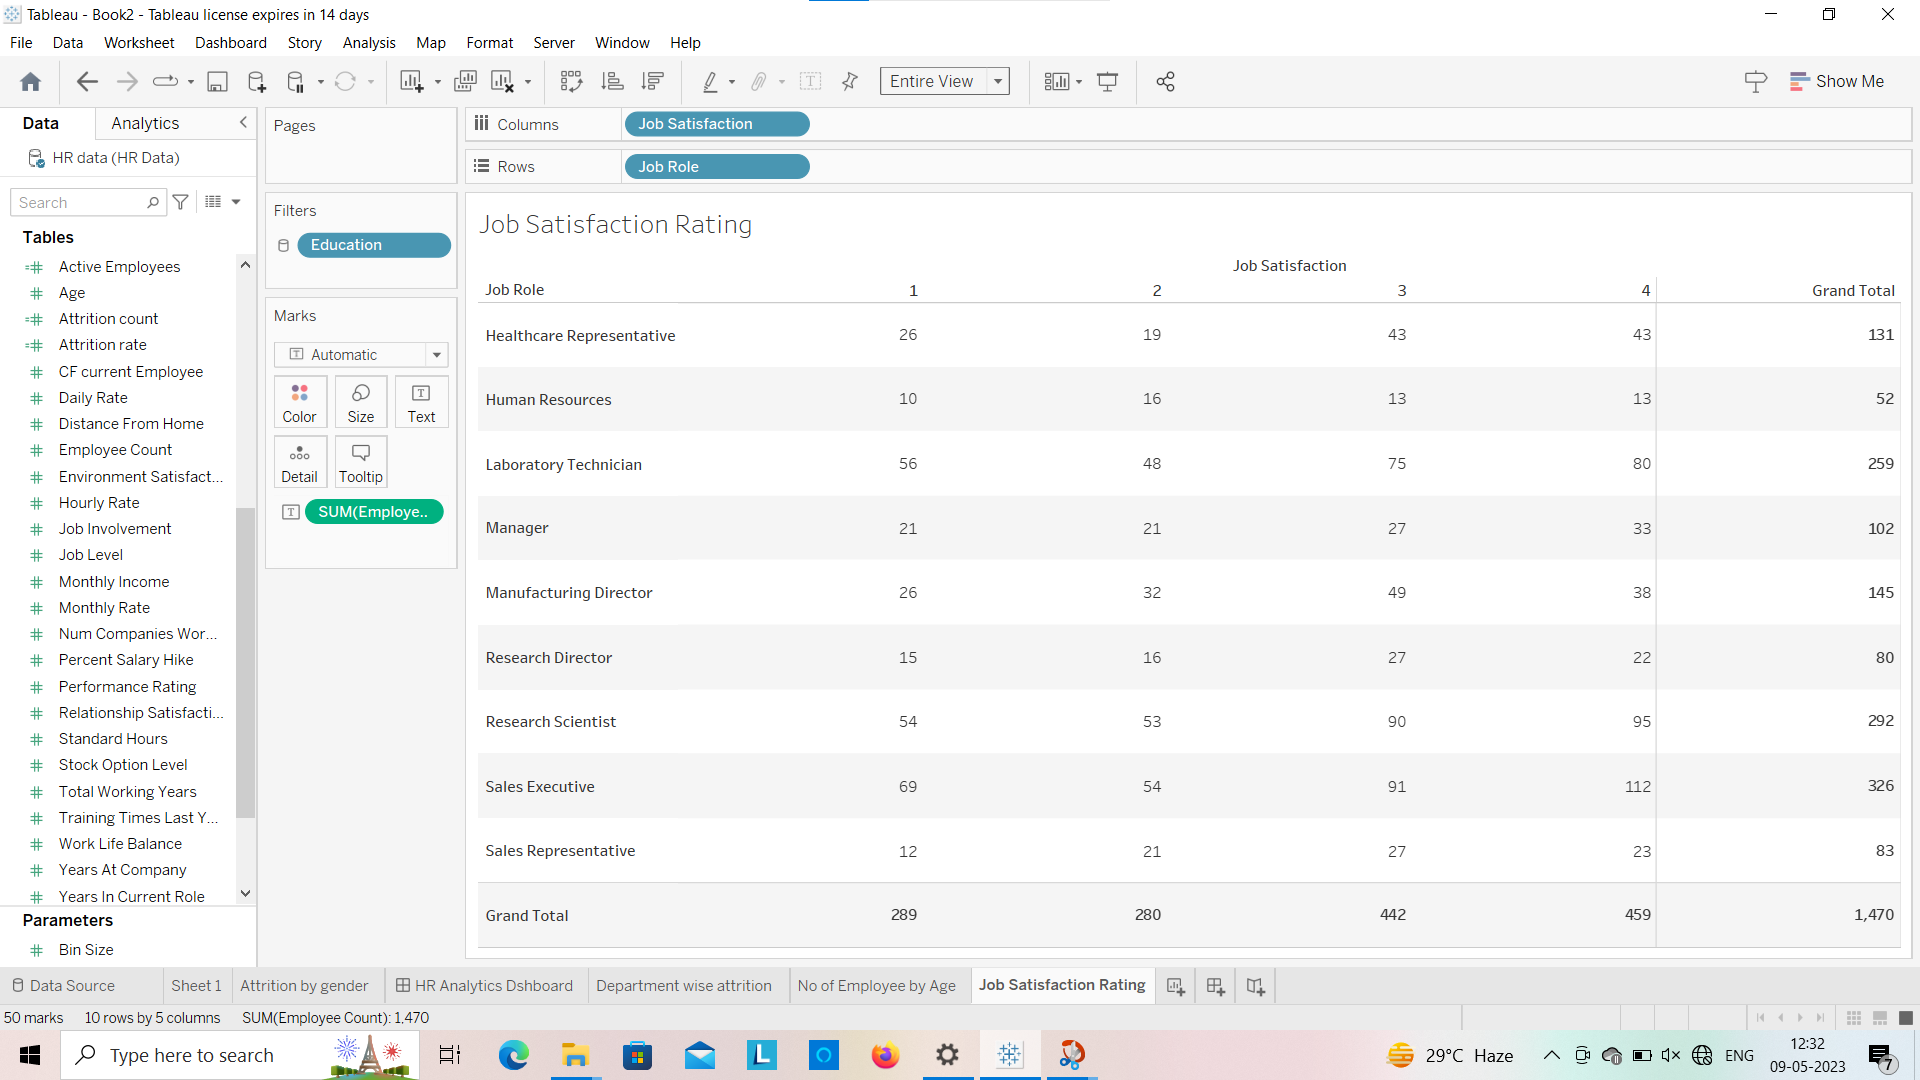Viewport: 1920px width, 1080px height.
Task: Swap rows and columns
Action: (571, 82)
